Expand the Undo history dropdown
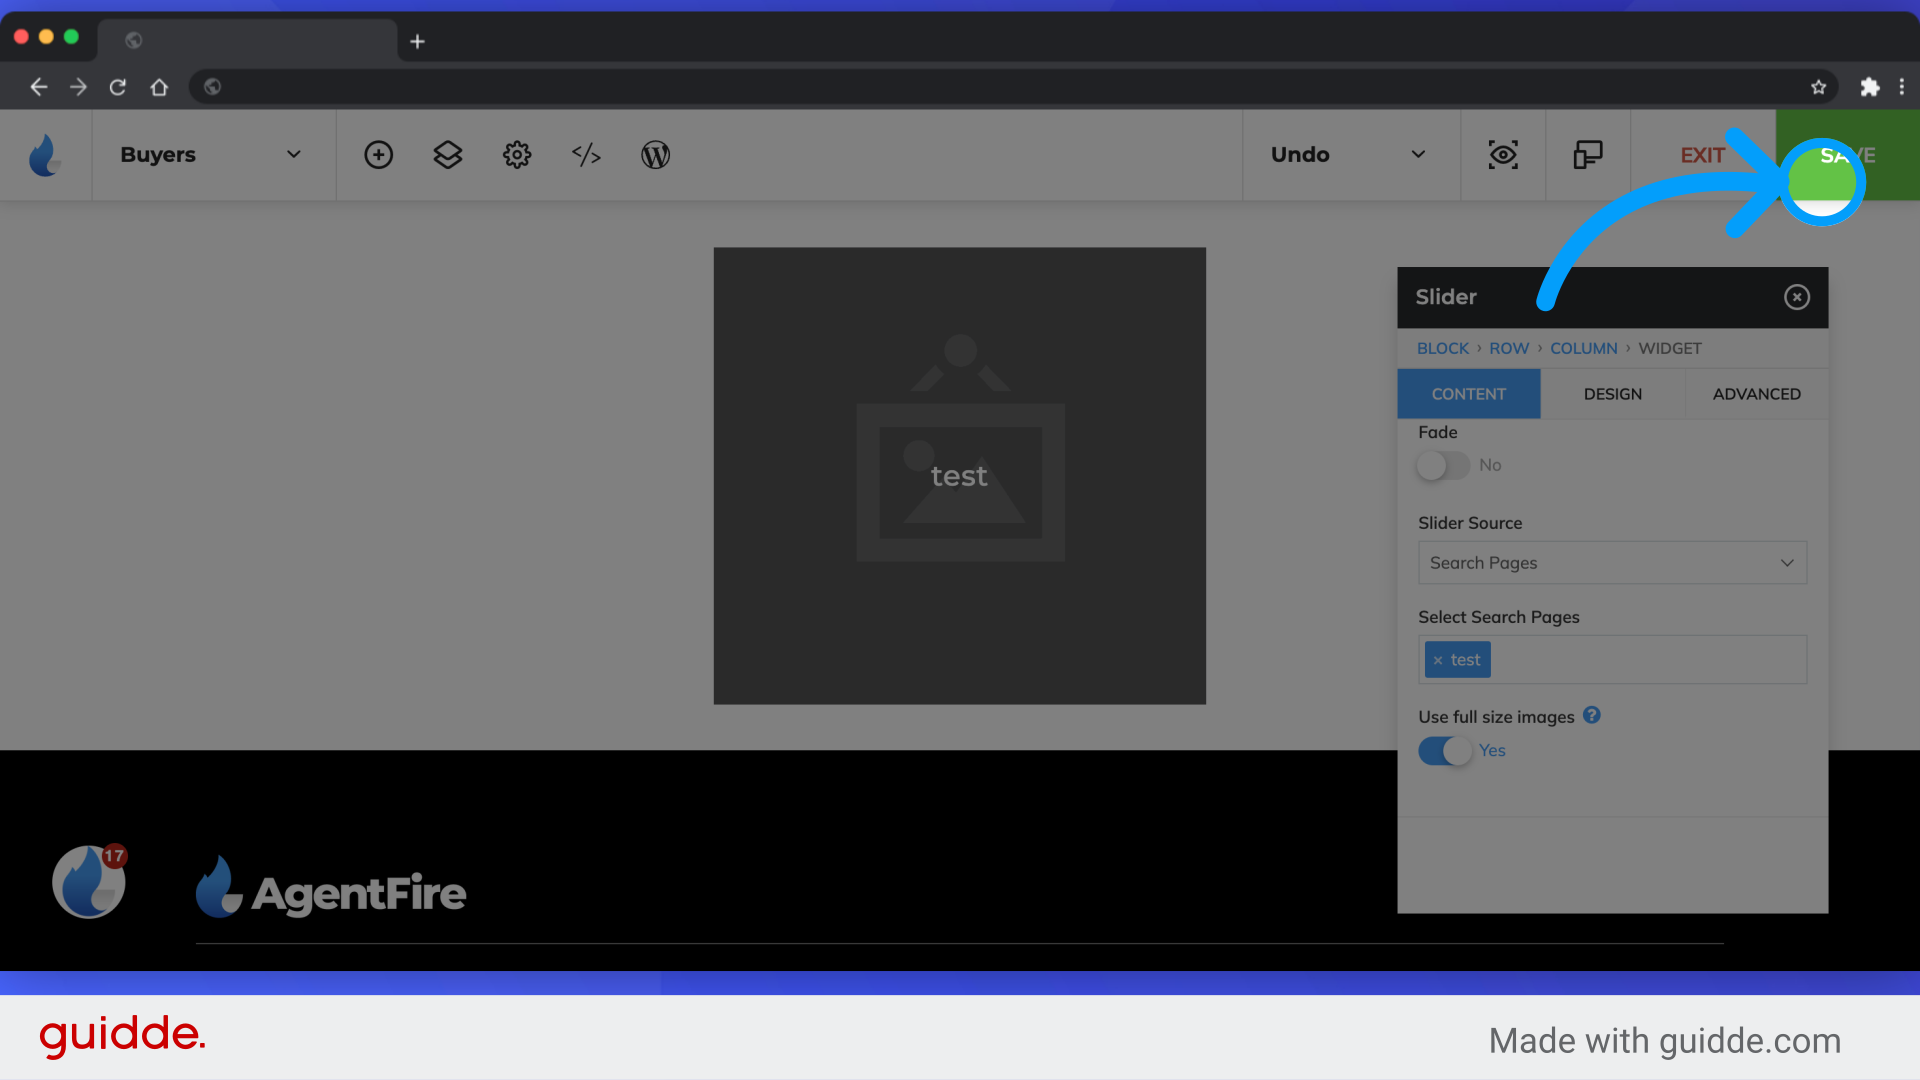This screenshot has width=1920, height=1080. coord(1350,155)
